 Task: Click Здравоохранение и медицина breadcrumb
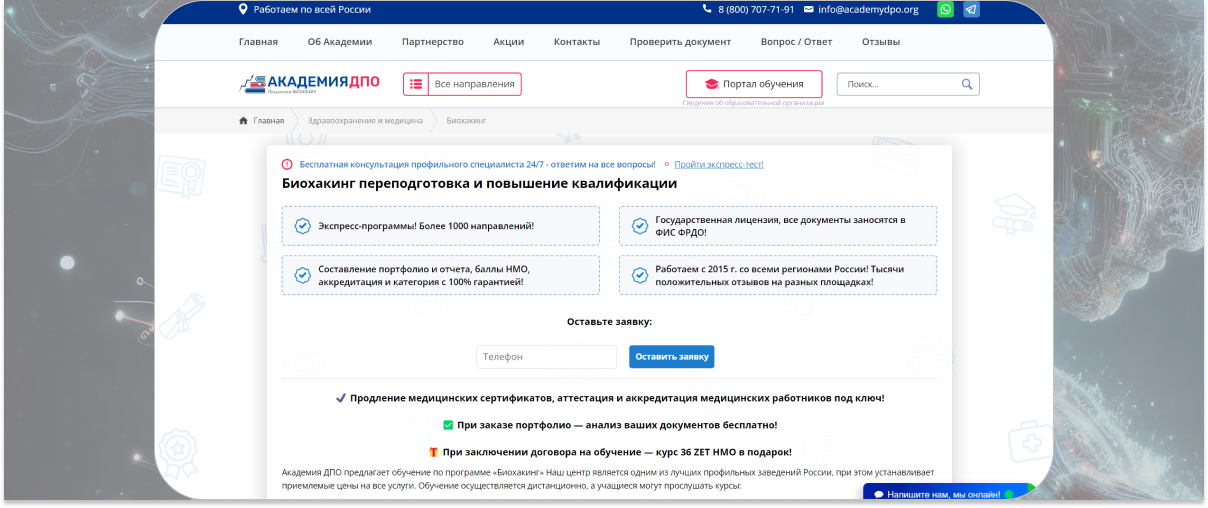pos(365,120)
